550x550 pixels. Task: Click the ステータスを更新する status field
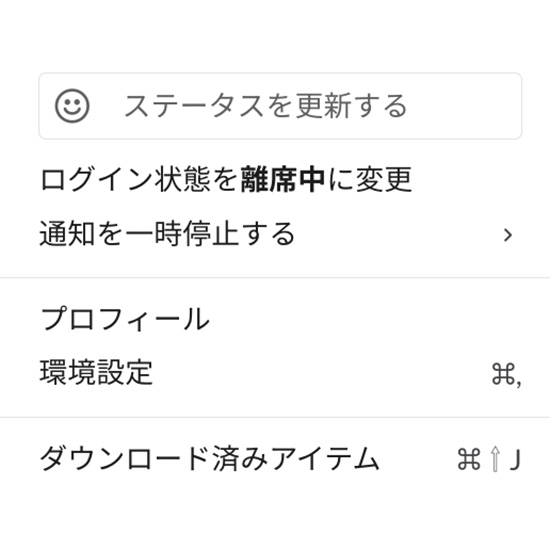280,106
